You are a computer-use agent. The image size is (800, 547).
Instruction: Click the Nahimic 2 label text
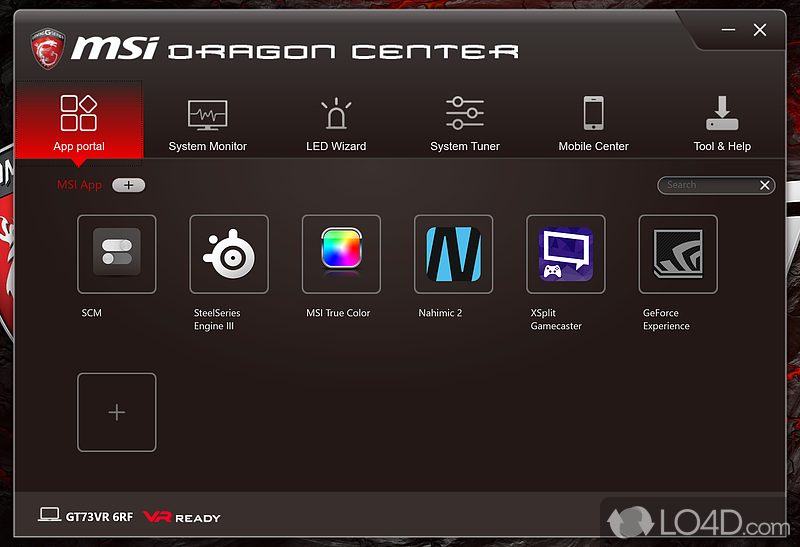coord(440,313)
